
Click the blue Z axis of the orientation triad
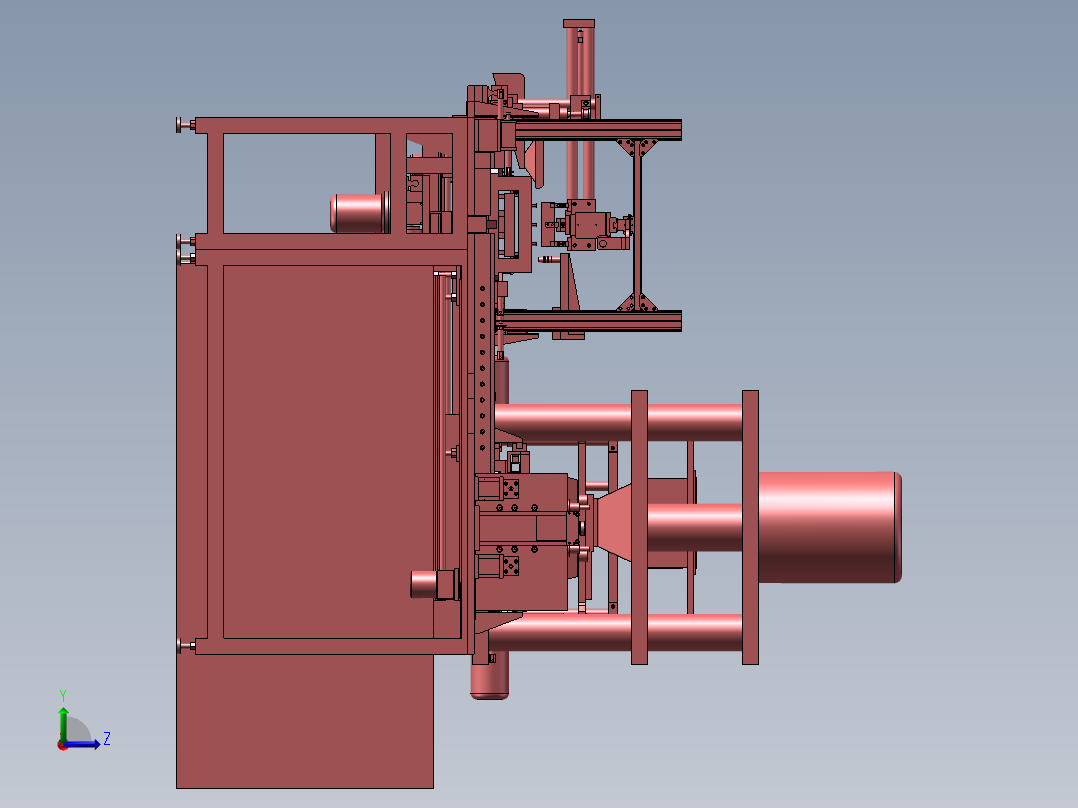tap(83, 744)
